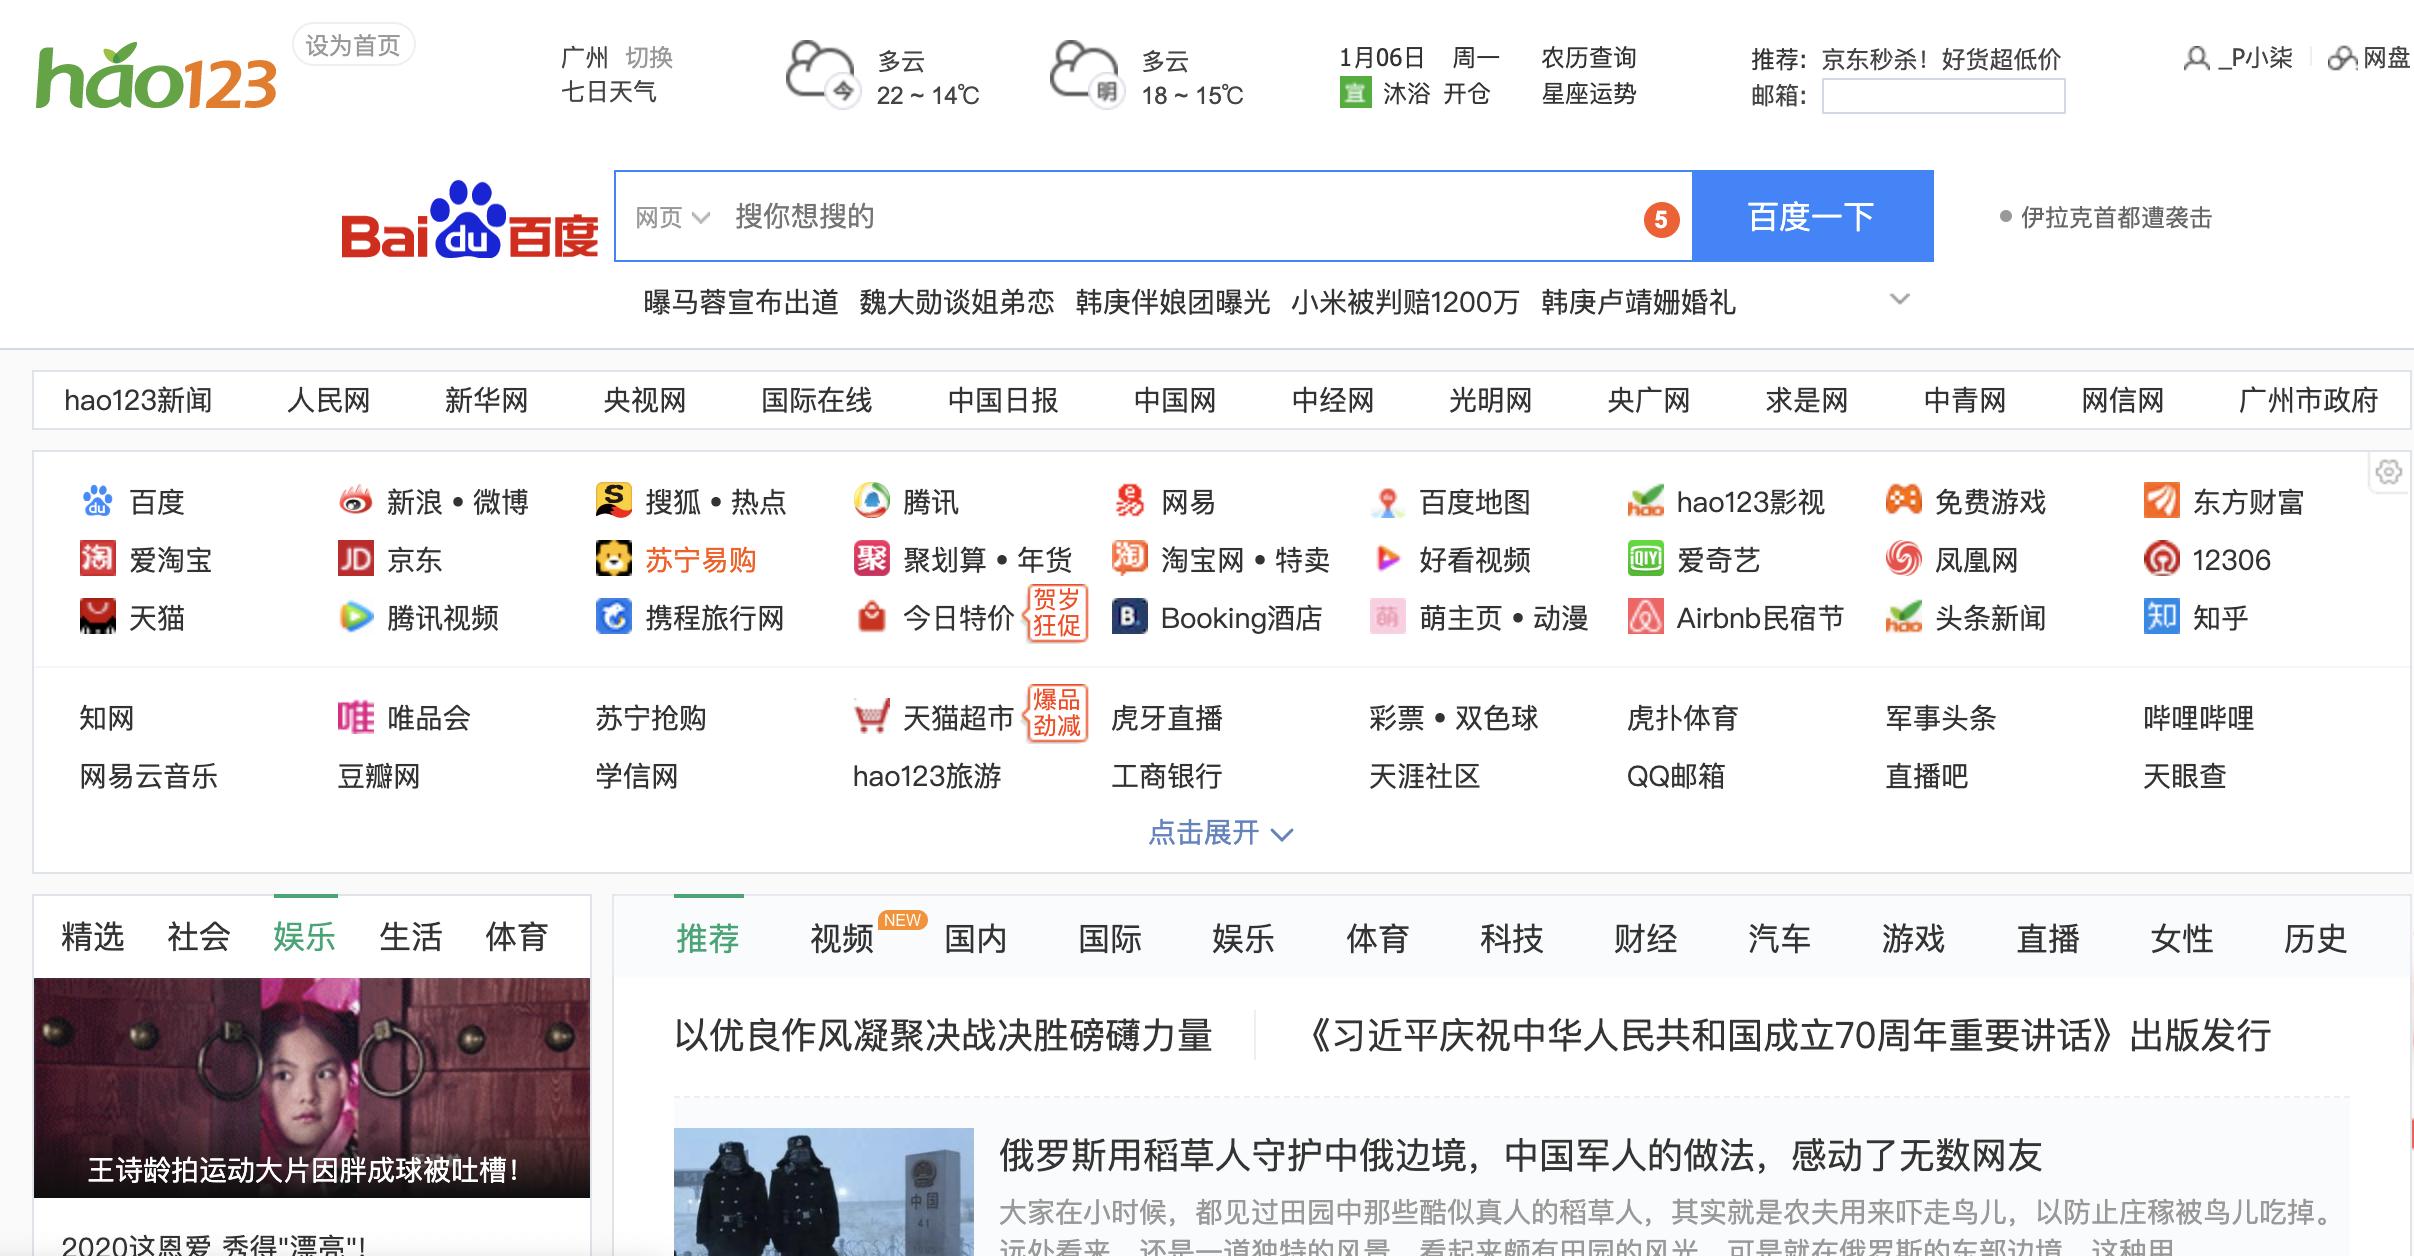This screenshot has width=2414, height=1256.
Task: Open the 网页 search category dropdown
Action: (x=670, y=216)
